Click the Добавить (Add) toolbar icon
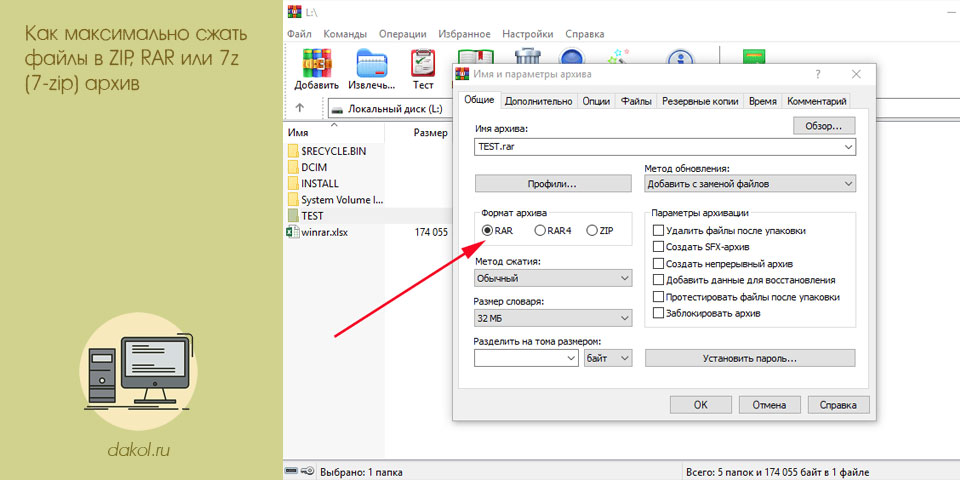The width and height of the screenshot is (960, 480). [x=317, y=63]
